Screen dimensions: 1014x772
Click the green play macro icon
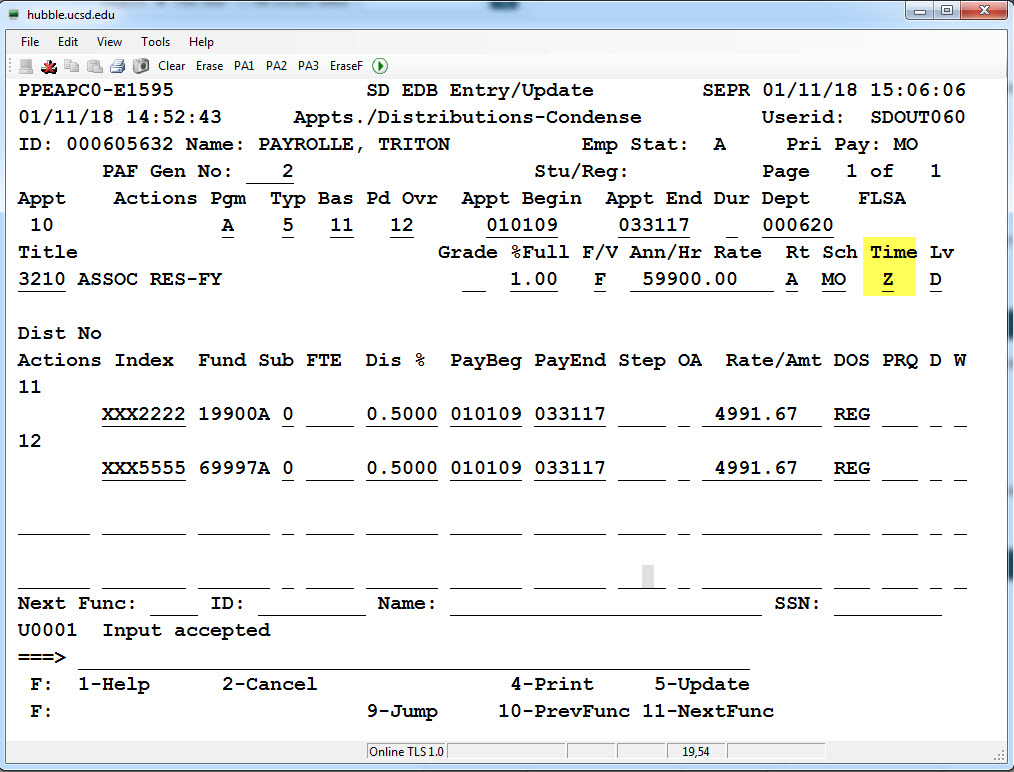[380, 66]
